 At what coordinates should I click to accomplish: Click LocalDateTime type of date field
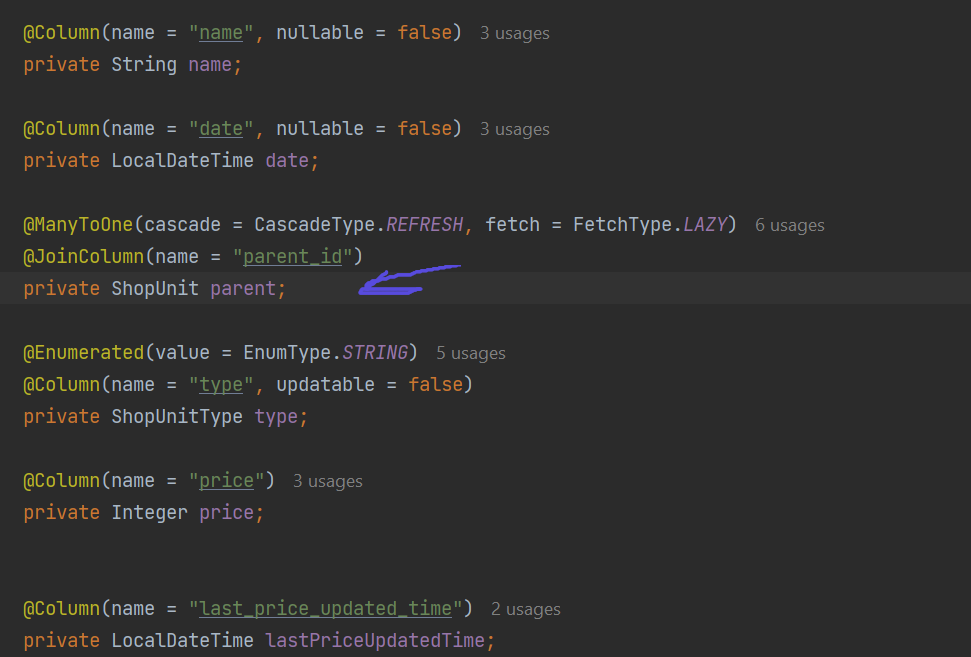183,160
